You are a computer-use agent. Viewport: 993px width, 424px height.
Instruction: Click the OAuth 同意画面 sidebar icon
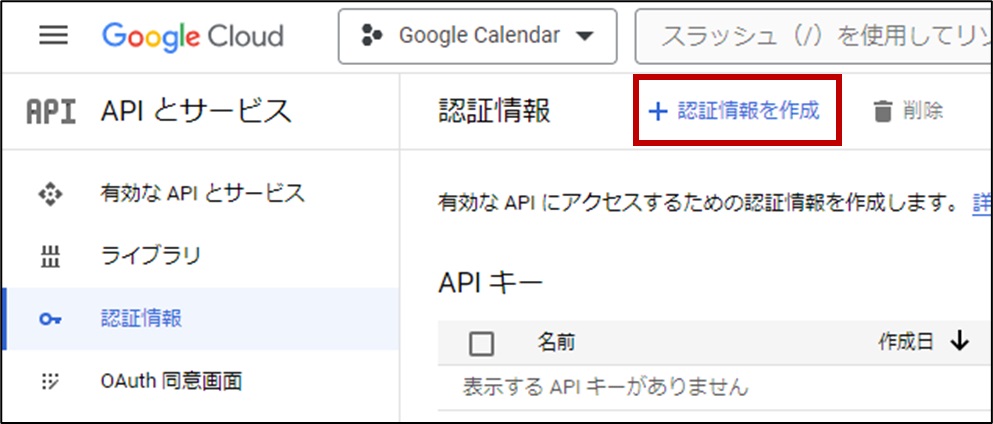49,381
